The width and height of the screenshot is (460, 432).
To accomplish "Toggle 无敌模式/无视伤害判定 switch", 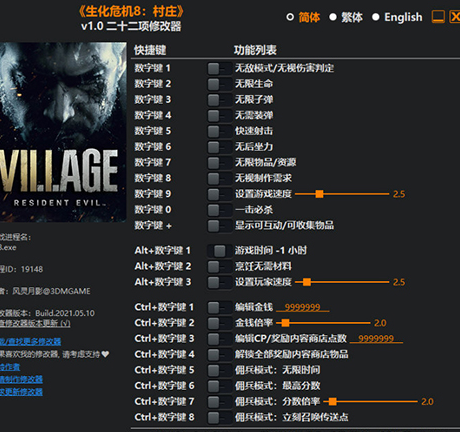I will pyautogui.click(x=219, y=69).
